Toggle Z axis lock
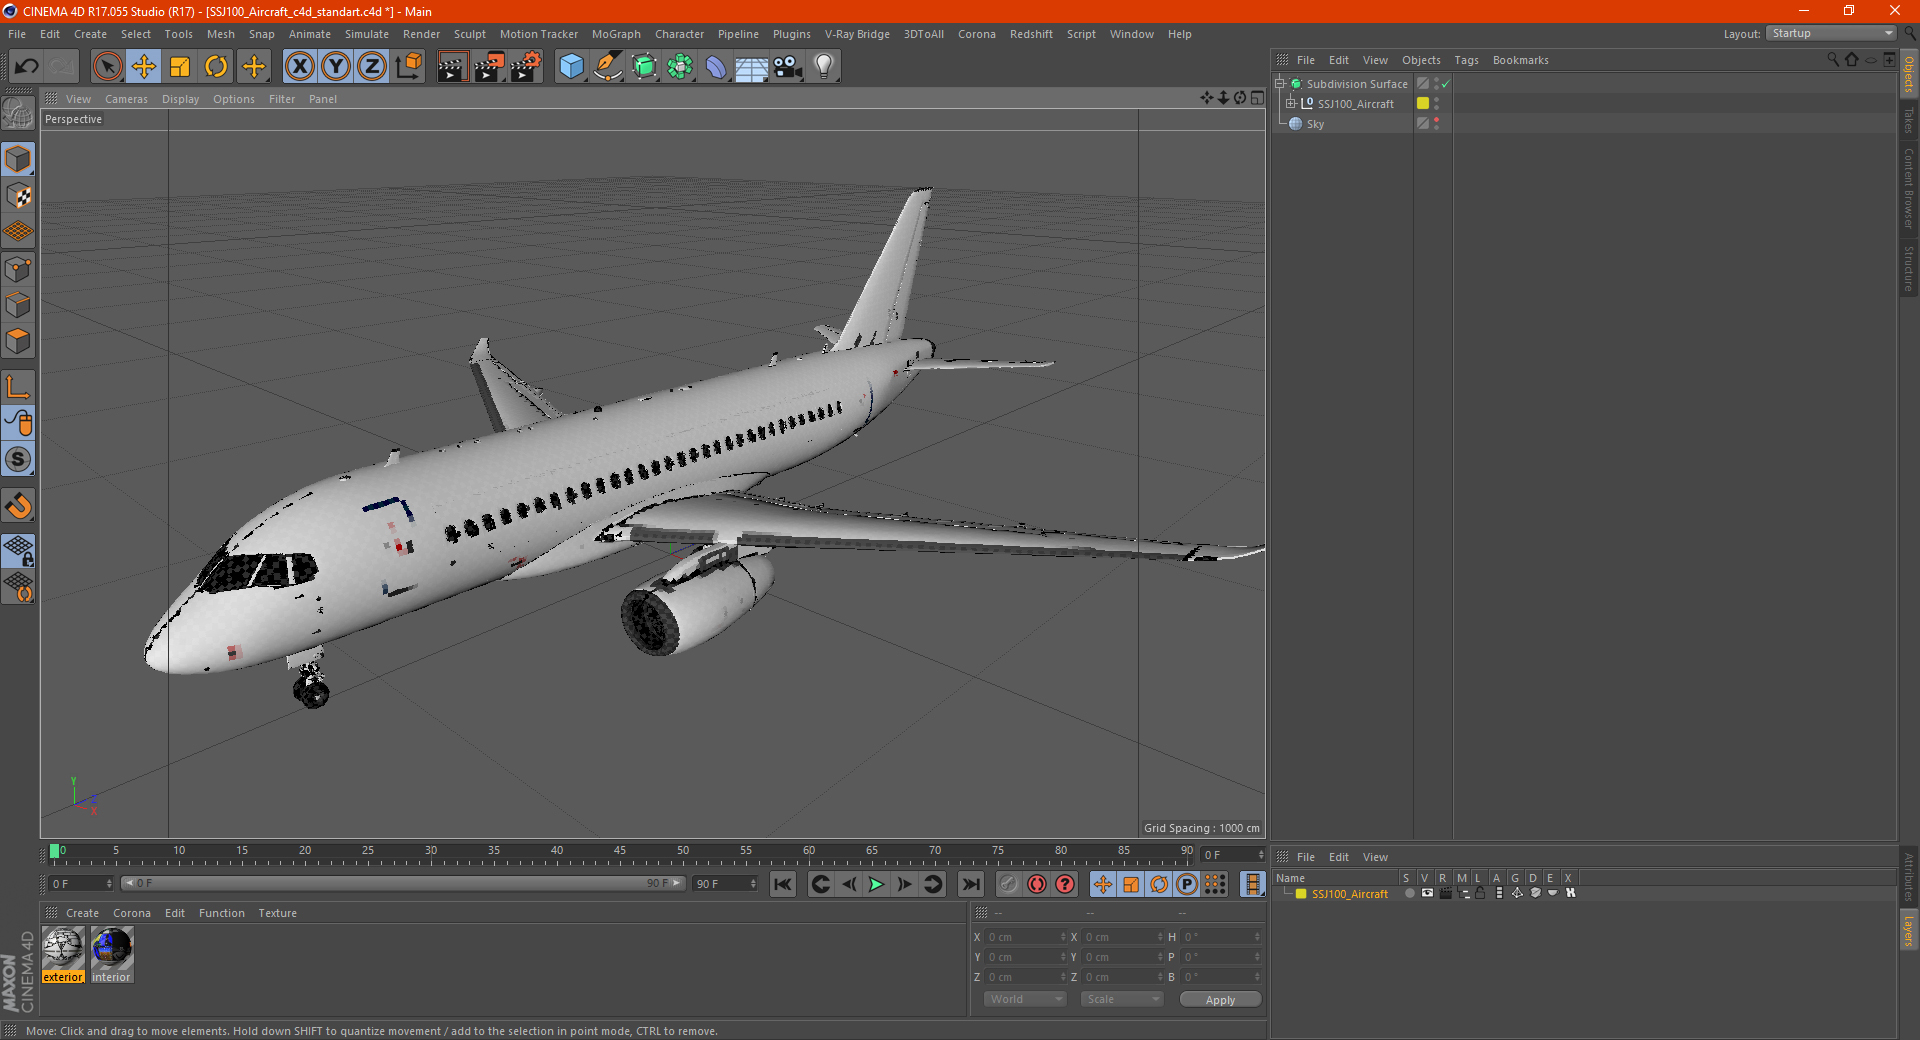Viewport: 1920px width, 1040px height. pos(372,67)
